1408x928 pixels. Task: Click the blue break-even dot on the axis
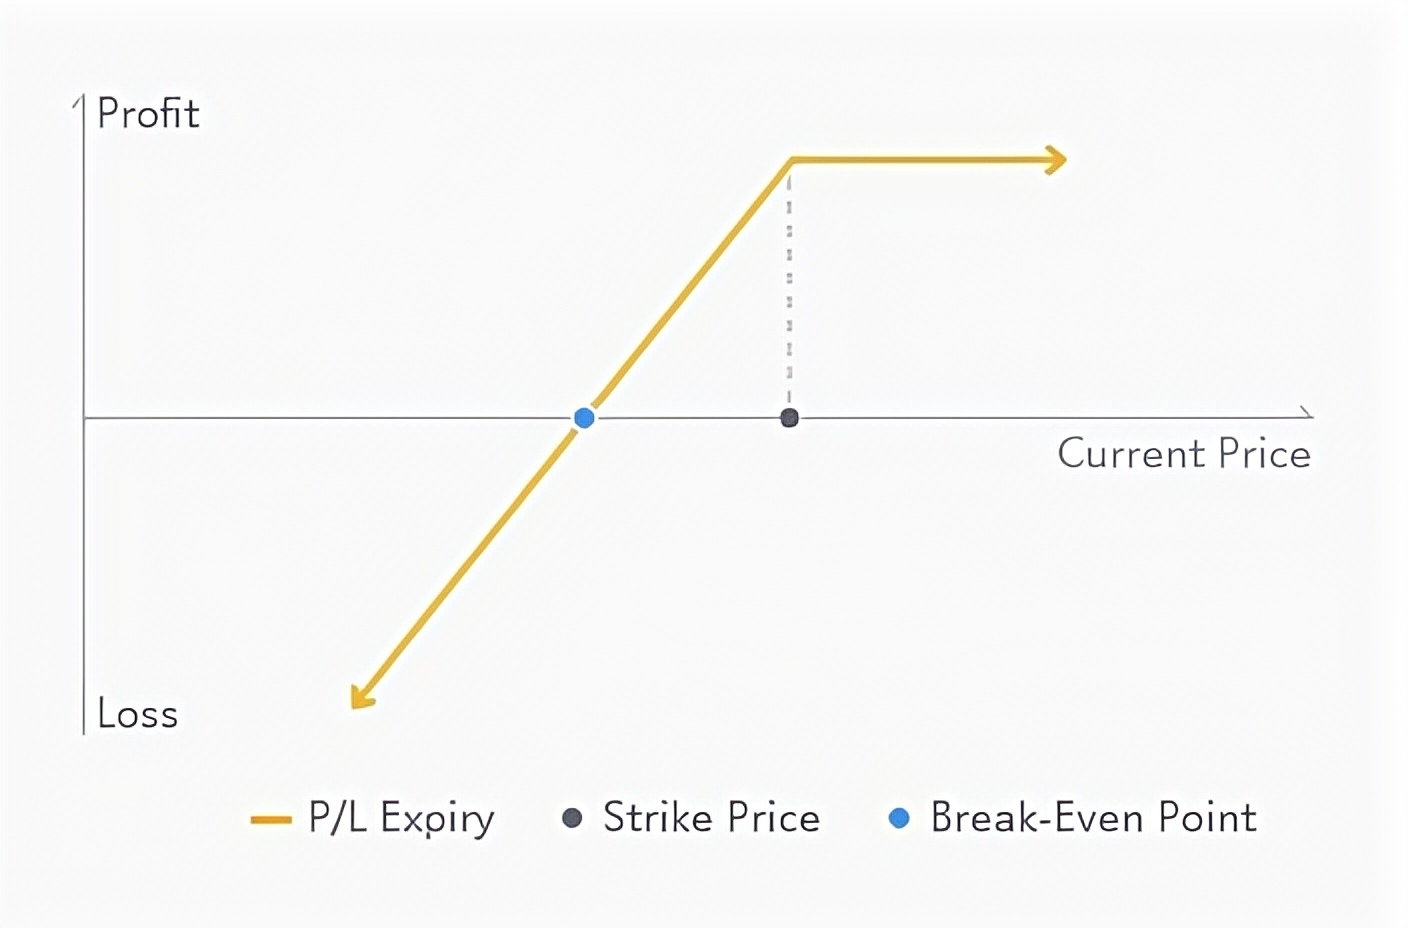point(585,418)
